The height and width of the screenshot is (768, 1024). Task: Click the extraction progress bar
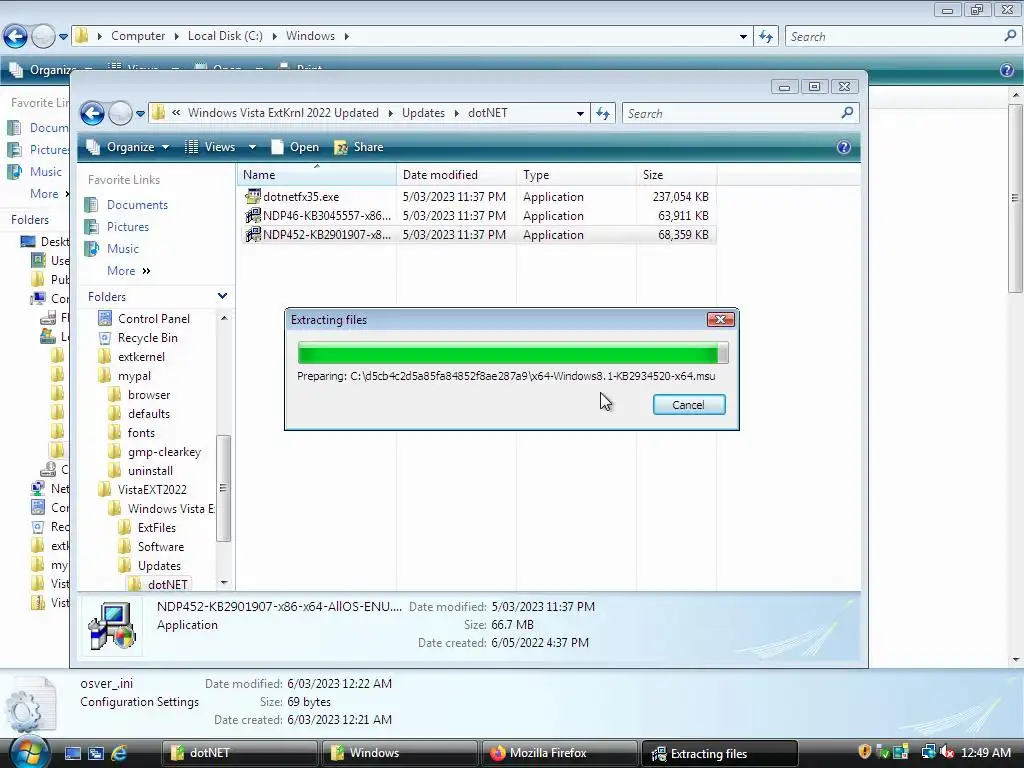click(x=513, y=353)
